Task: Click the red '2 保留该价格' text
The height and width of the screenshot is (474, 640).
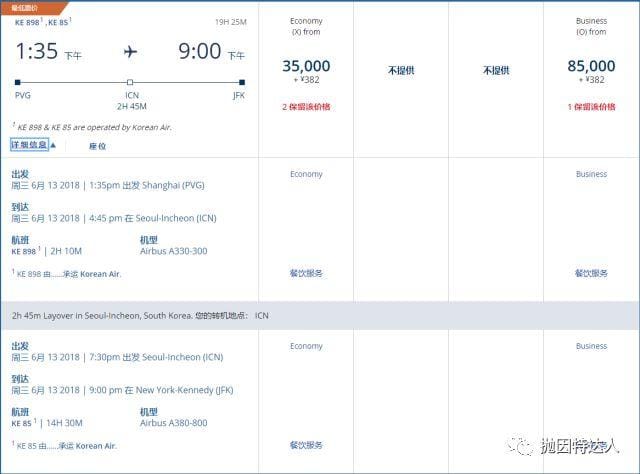Action: tap(306, 107)
